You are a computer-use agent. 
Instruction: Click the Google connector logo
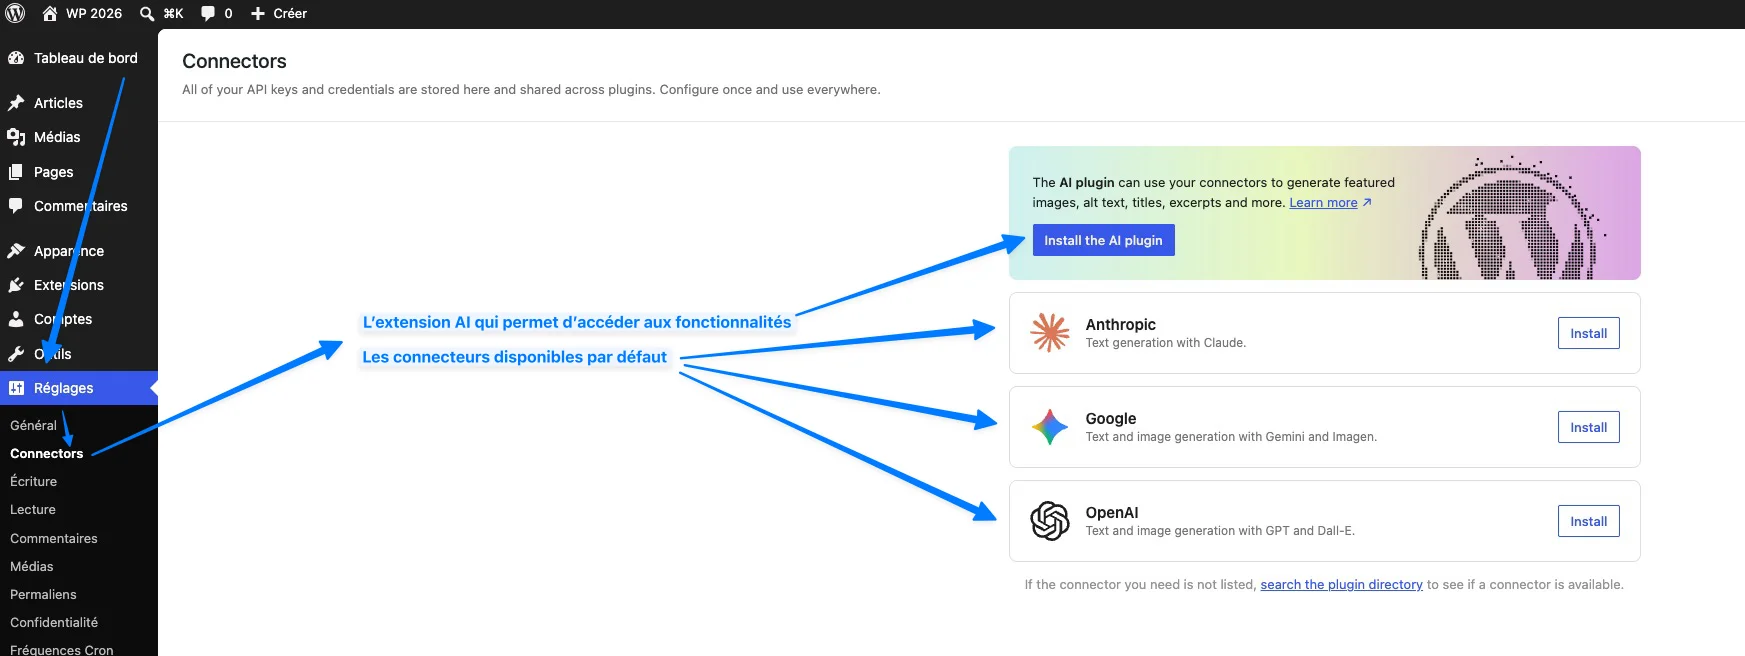pyautogui.click(x=1050, y=427)
